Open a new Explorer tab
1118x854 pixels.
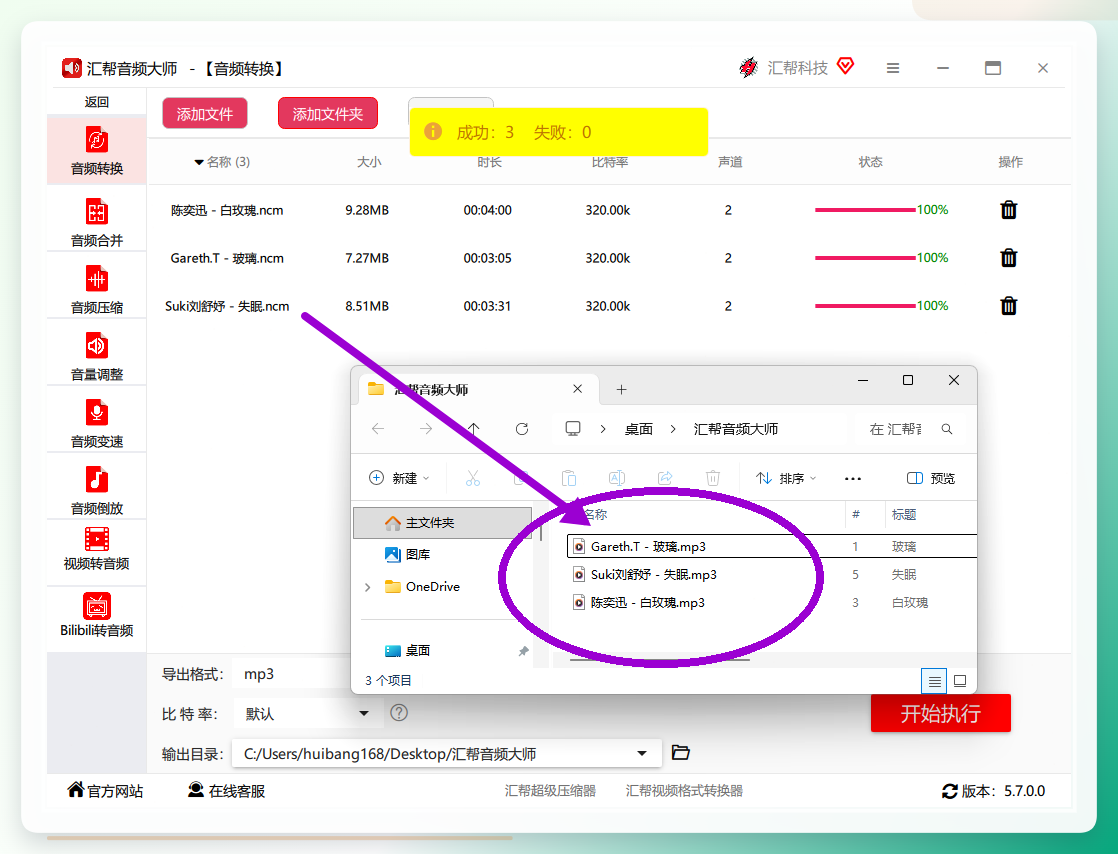622,389
